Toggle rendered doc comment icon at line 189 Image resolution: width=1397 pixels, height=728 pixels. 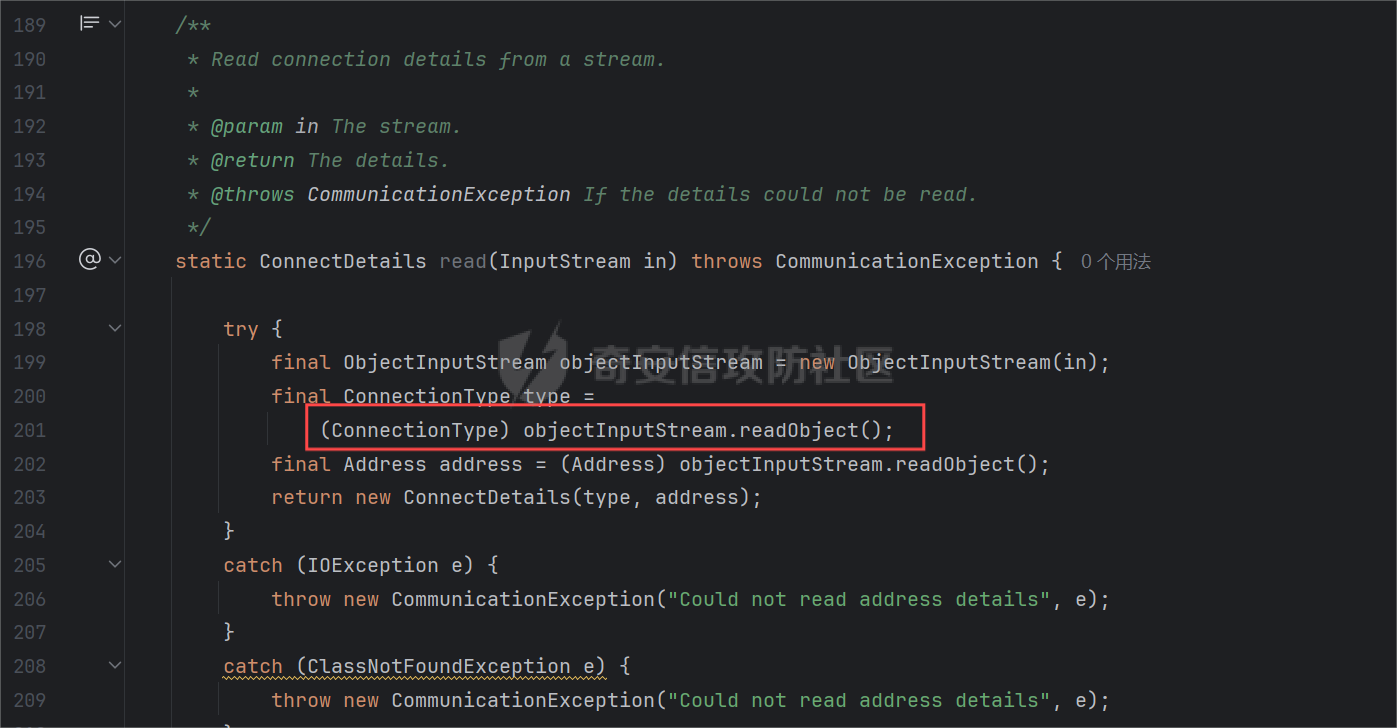(x=90, y=23)
